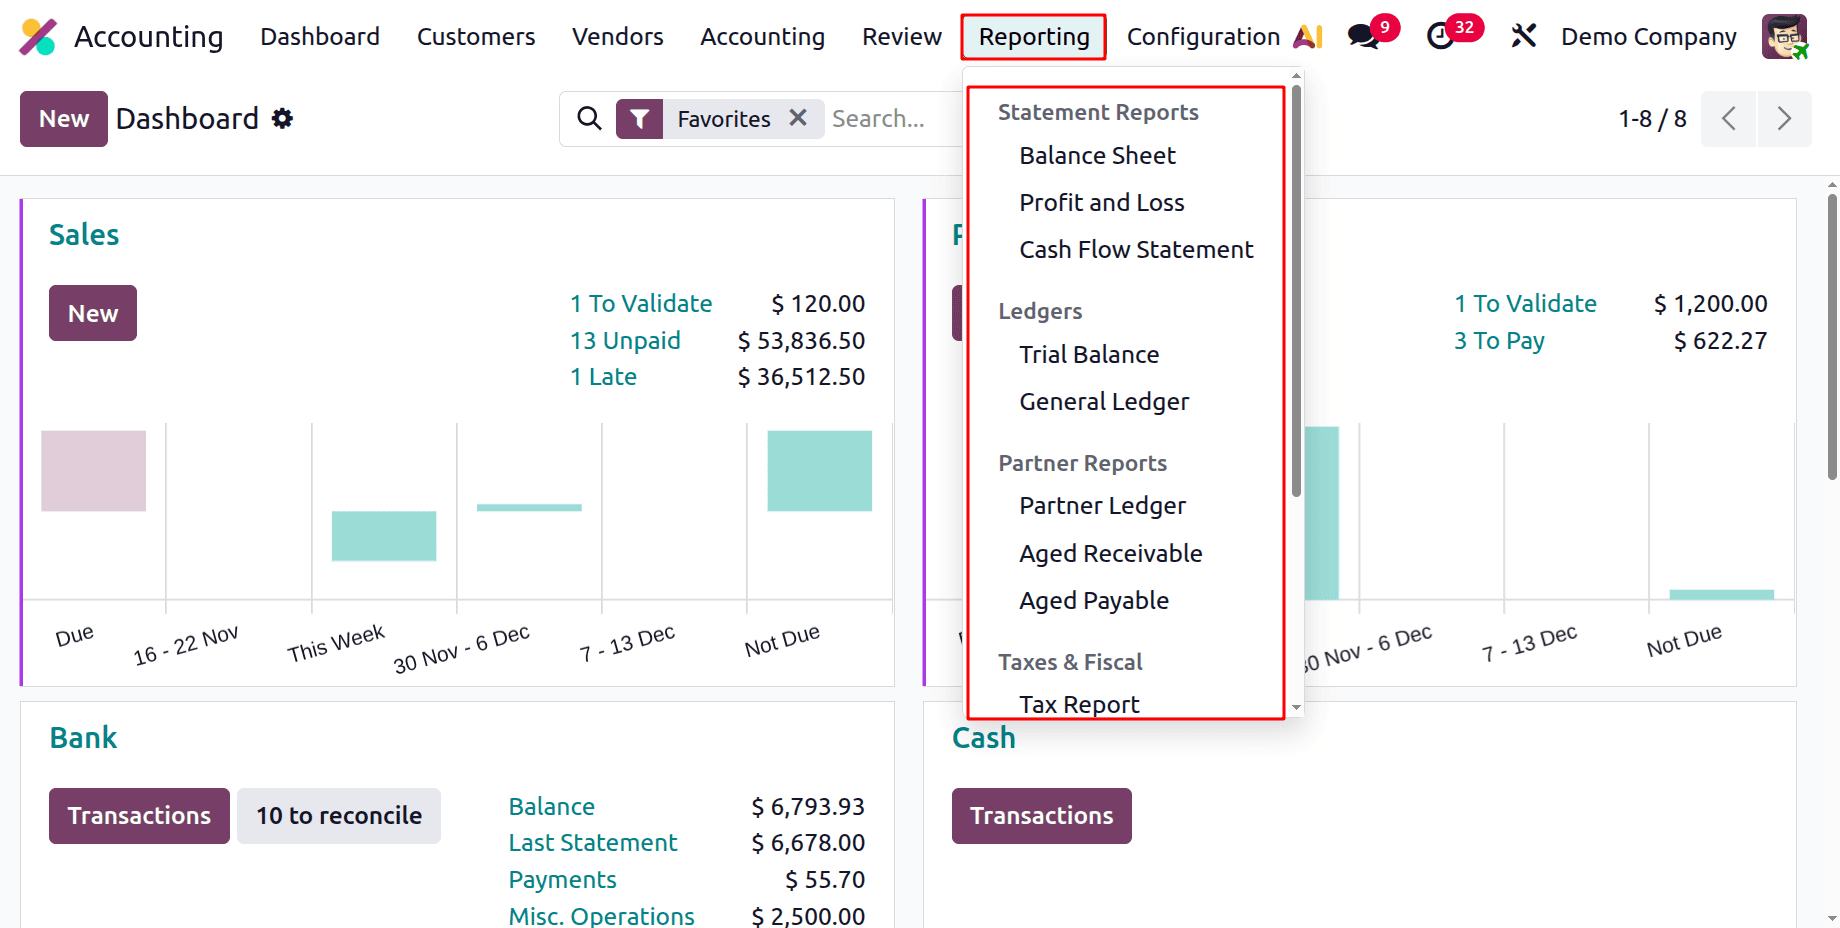Click the Reporting dropdown scrollbar
This screenshot has height=928, width=1840.
(1296, 291)
